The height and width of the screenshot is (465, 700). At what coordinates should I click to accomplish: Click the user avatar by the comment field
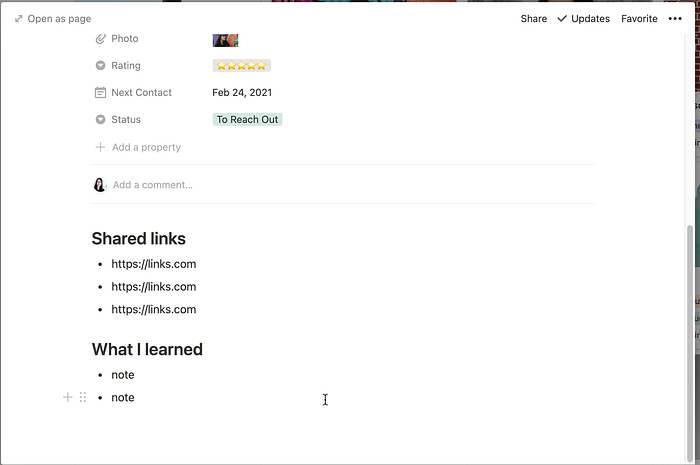click(100, 185)
